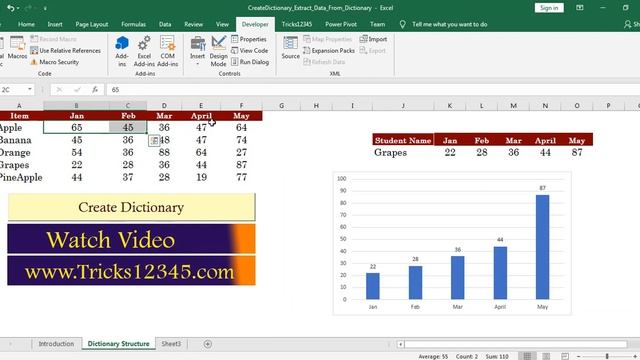Open the Tricks12345 tab

(x=297, y=24)
